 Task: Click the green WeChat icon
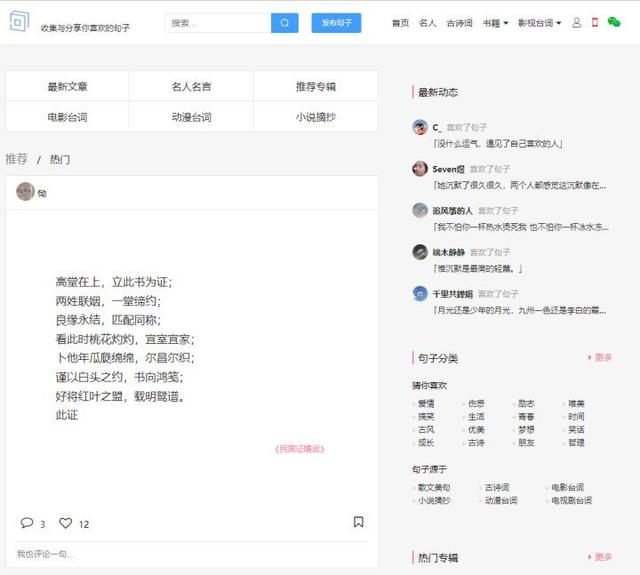[614, 23]
